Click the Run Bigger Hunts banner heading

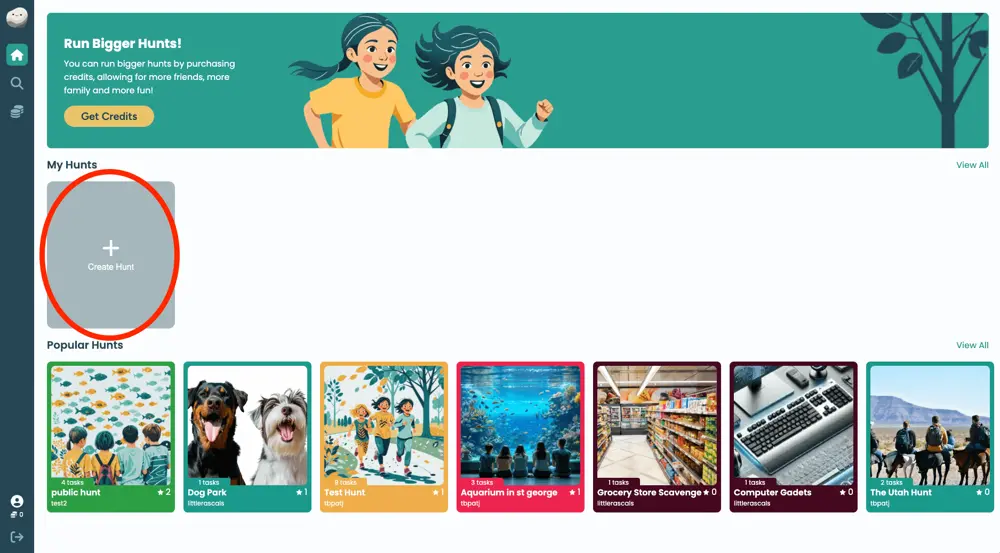pos(122,43)
